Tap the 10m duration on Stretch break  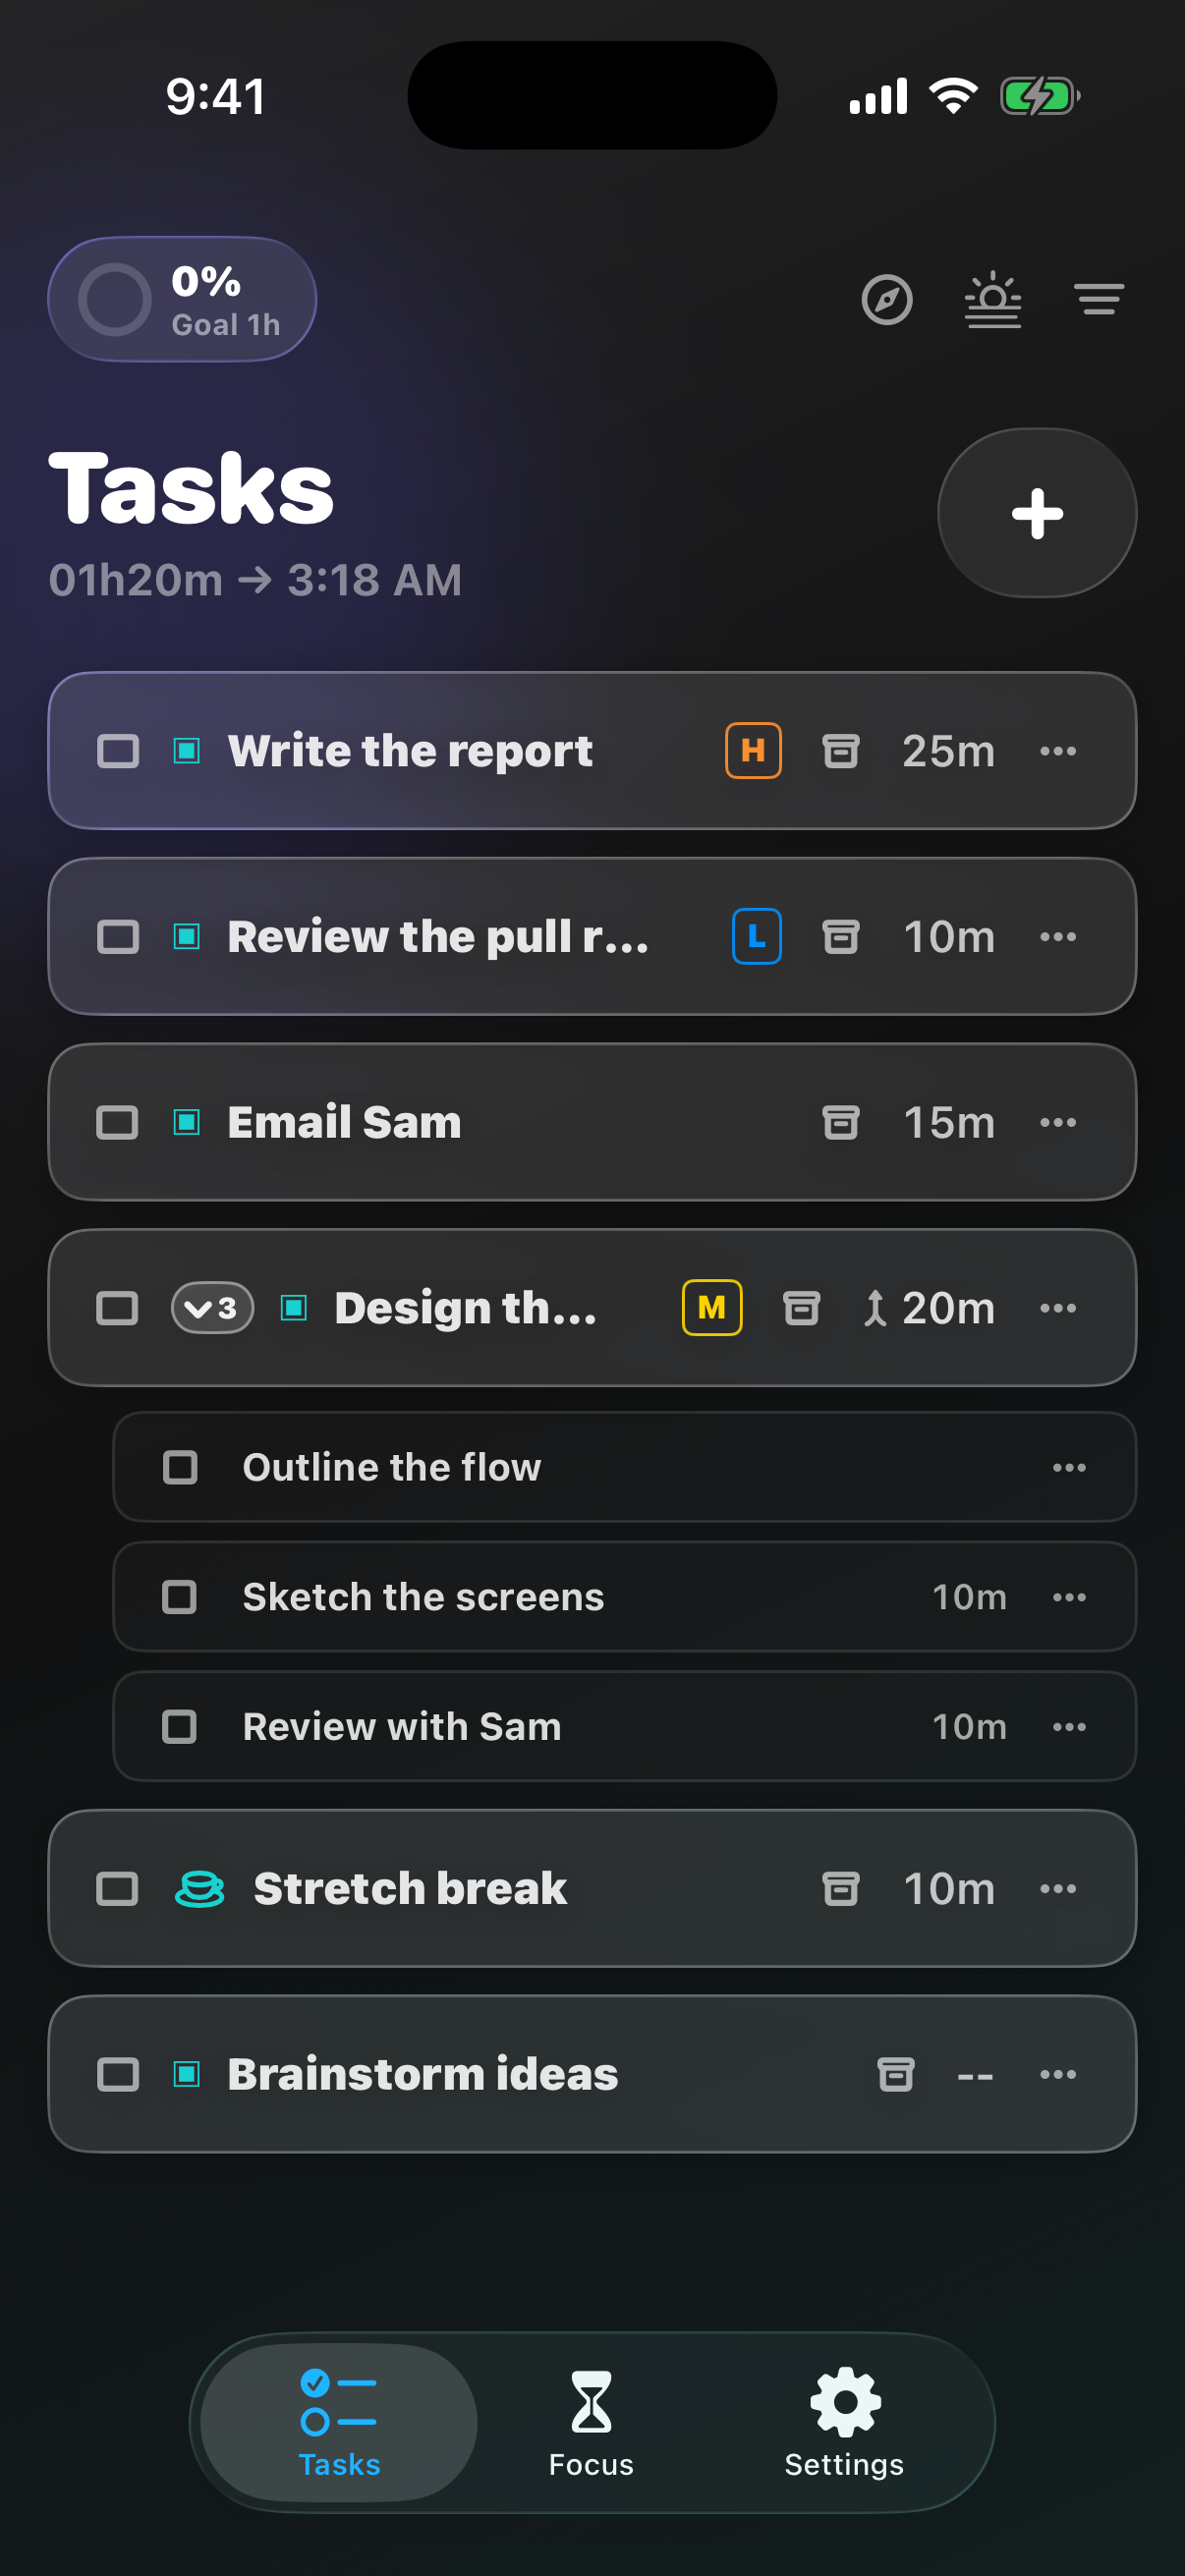tap(949, 1889)
